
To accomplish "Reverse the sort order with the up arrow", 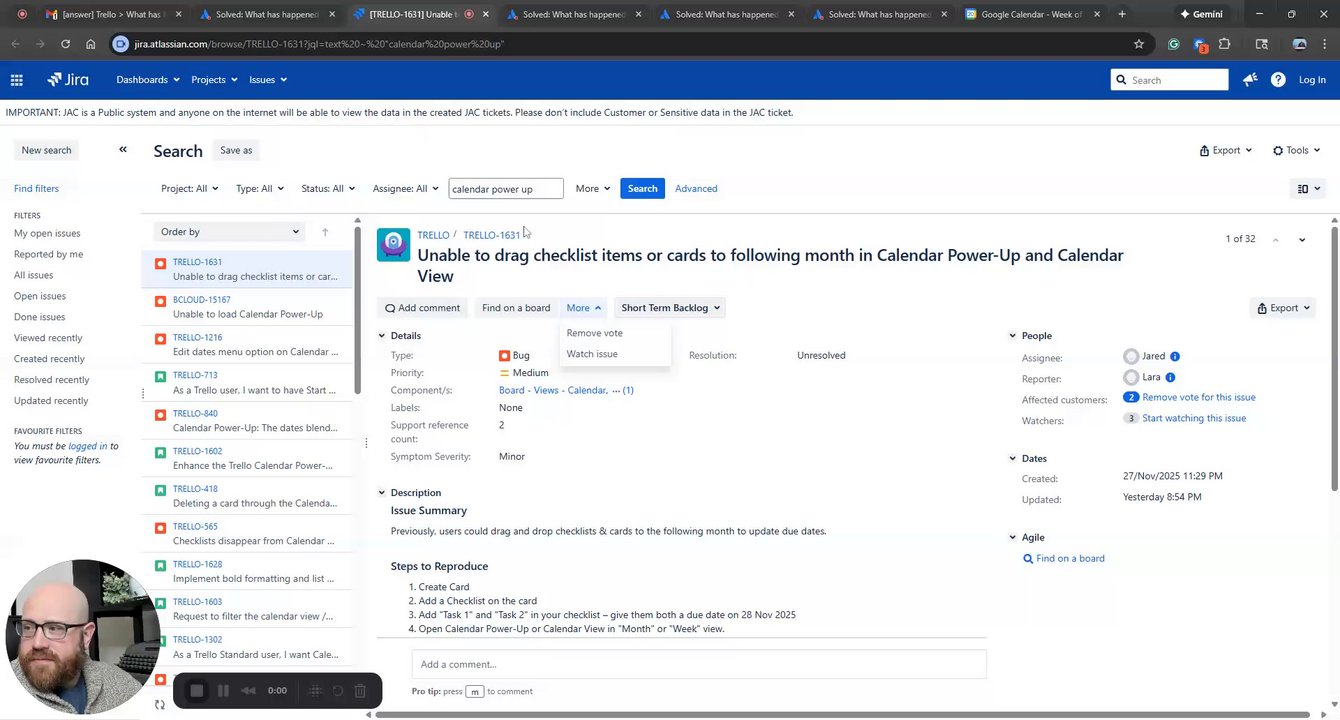I will point(325,232).
